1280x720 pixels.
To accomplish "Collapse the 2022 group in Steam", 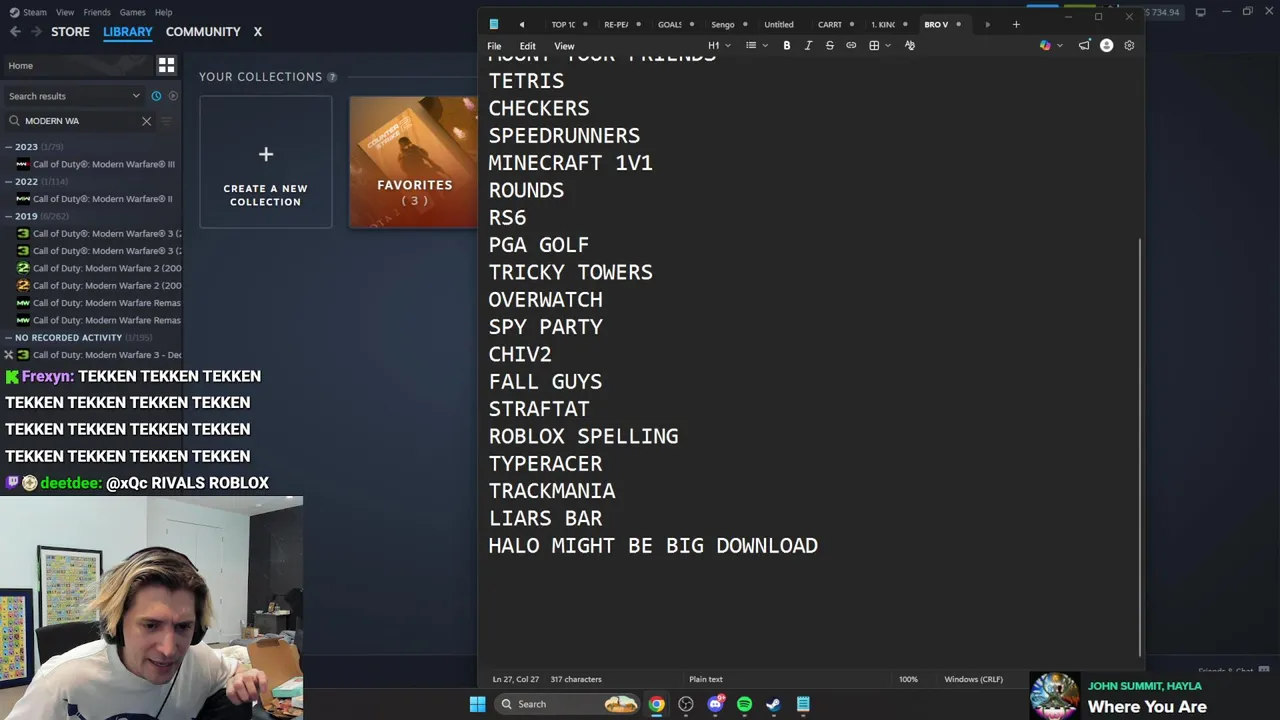I will click(8, 182).
